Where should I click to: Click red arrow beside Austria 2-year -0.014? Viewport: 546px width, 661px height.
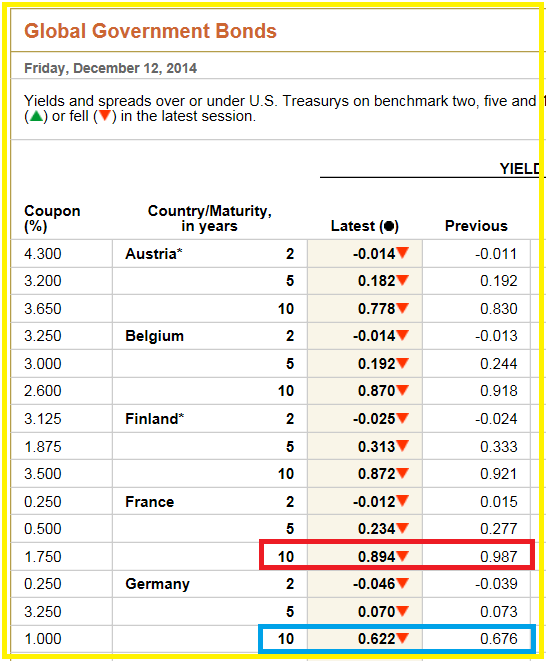click(x=403, y=253)
